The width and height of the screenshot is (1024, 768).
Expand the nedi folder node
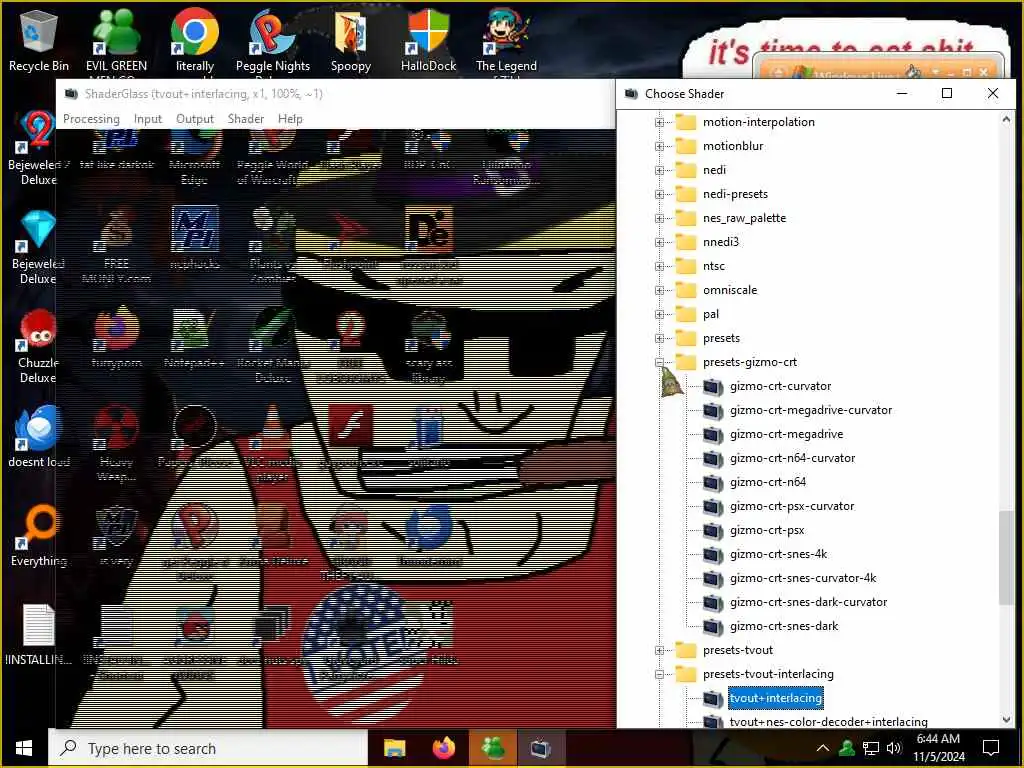coord(659,170)
